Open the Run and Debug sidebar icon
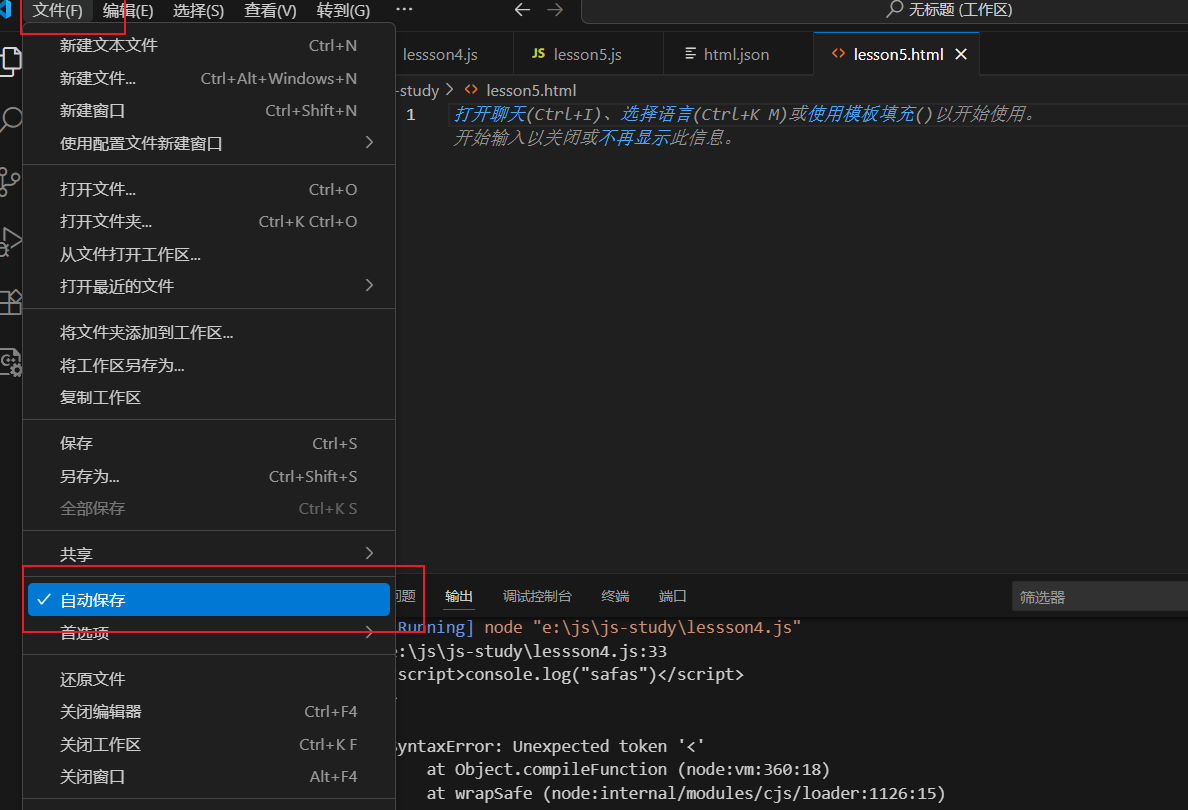Screen dimensions: 1188x810 (x=10, y=242)
